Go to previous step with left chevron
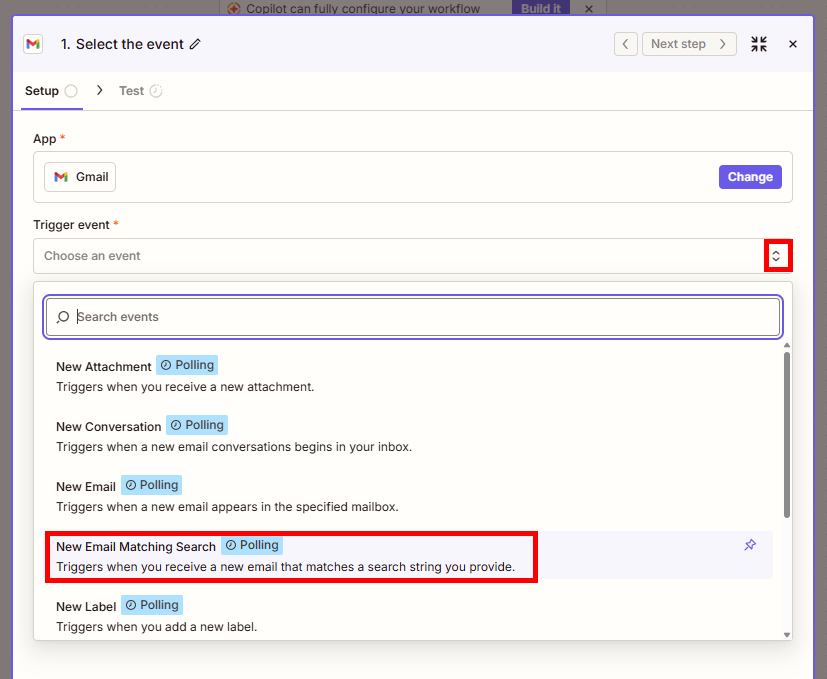827x679 pixels. (x=626, y=44)
